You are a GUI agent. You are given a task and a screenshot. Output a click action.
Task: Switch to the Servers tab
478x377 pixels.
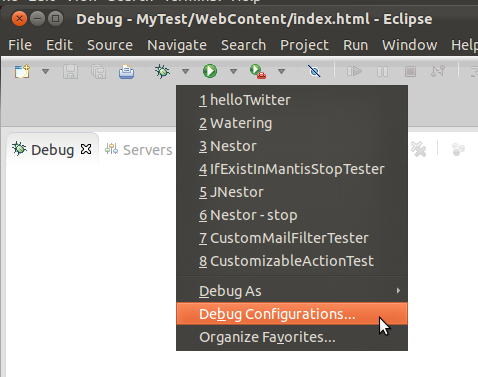click(139, 150)
